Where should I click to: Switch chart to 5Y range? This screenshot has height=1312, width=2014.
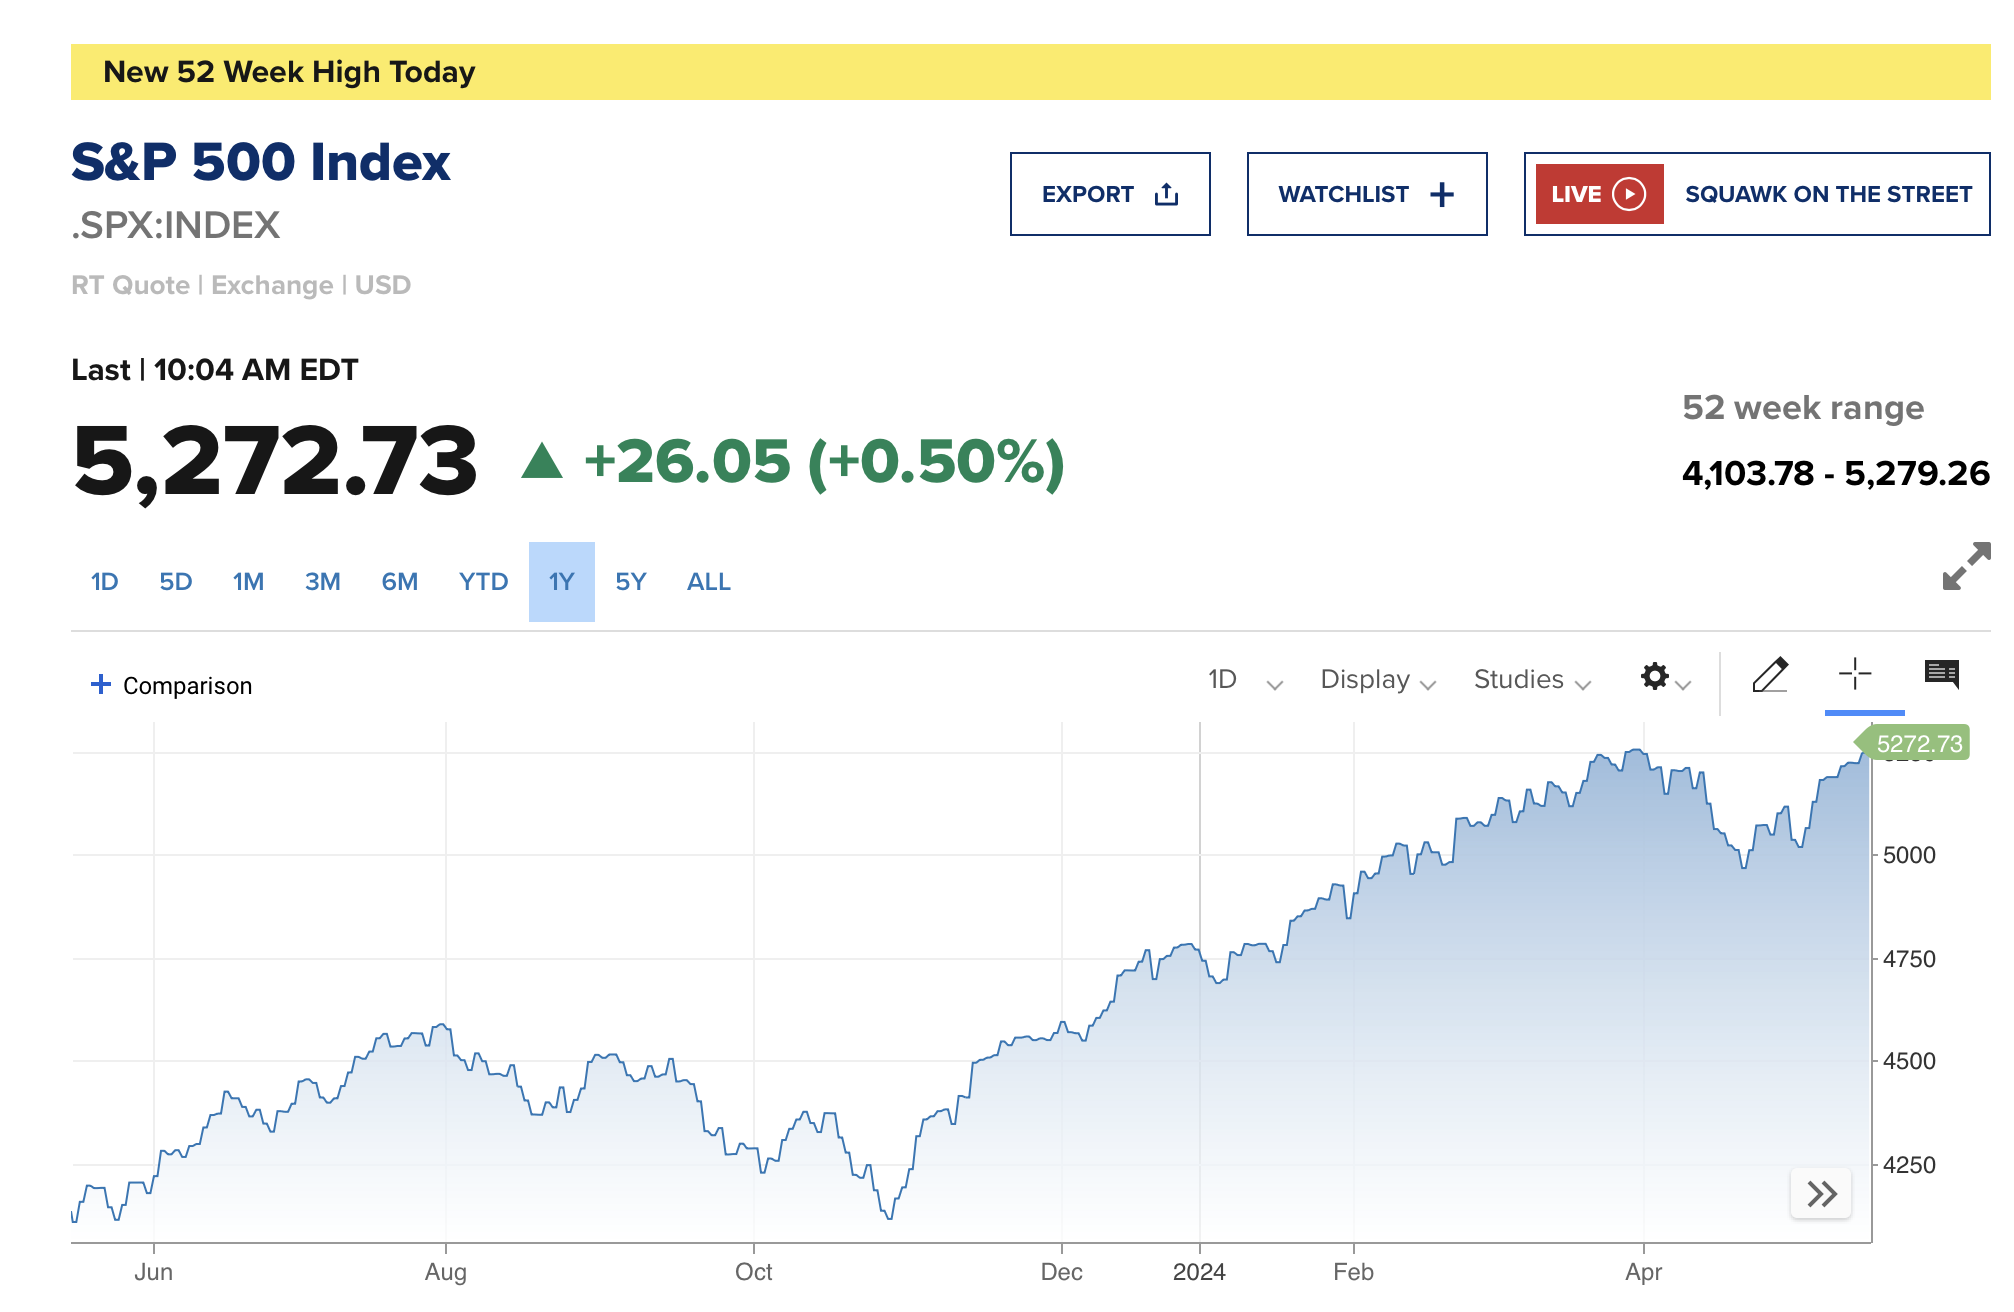[x=631, y=582]
